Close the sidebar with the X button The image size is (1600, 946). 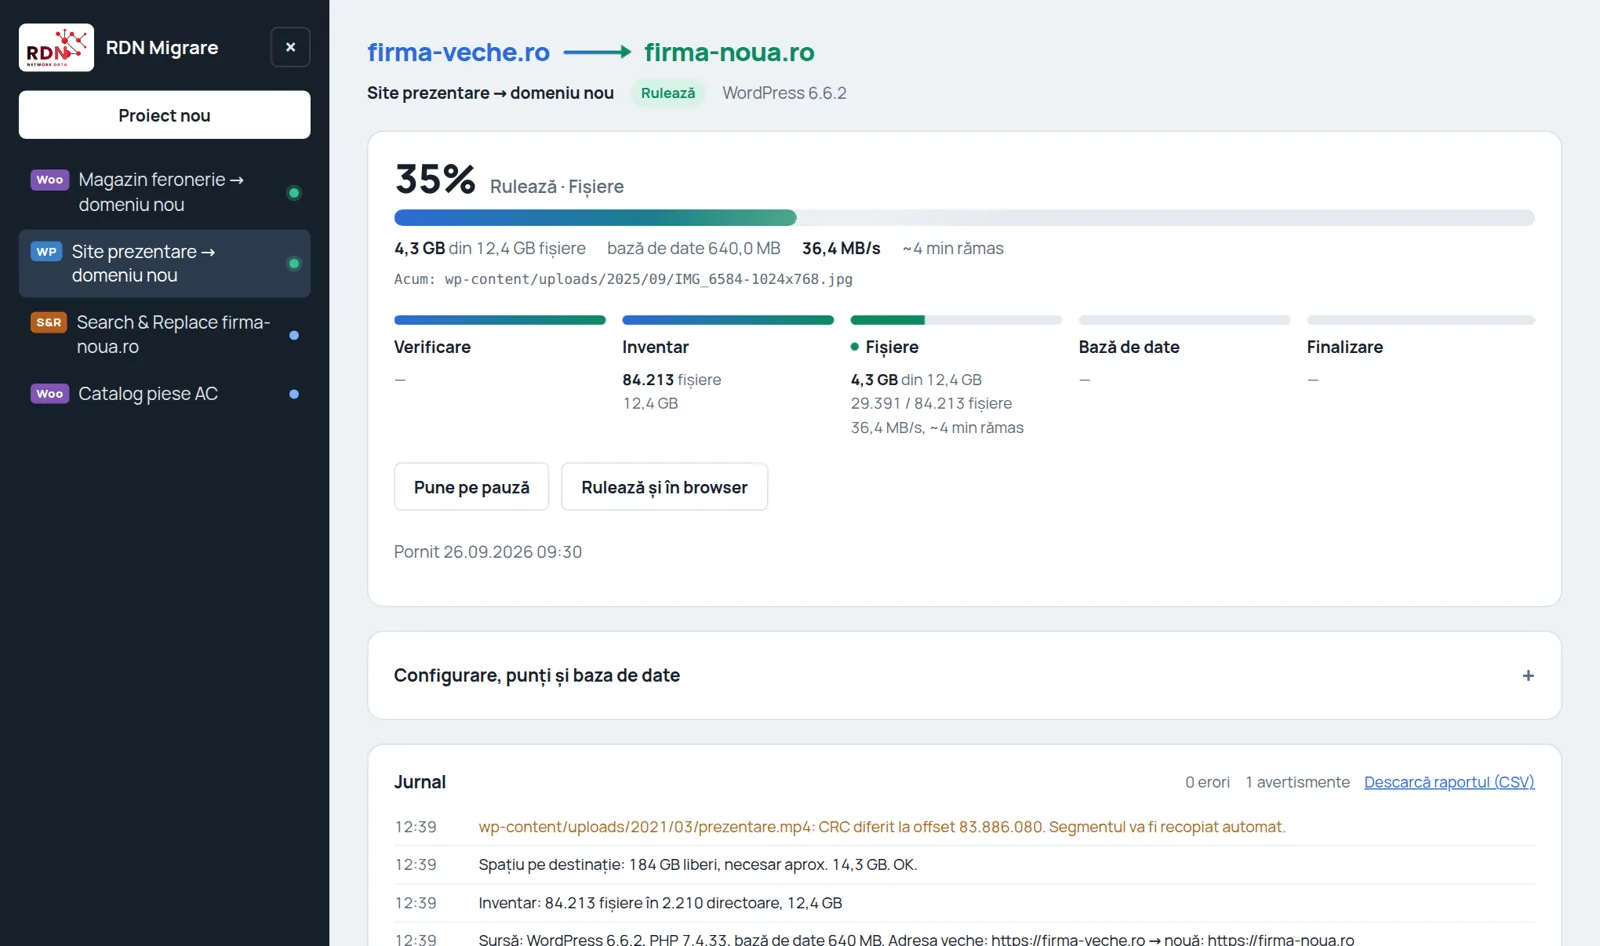290,47
